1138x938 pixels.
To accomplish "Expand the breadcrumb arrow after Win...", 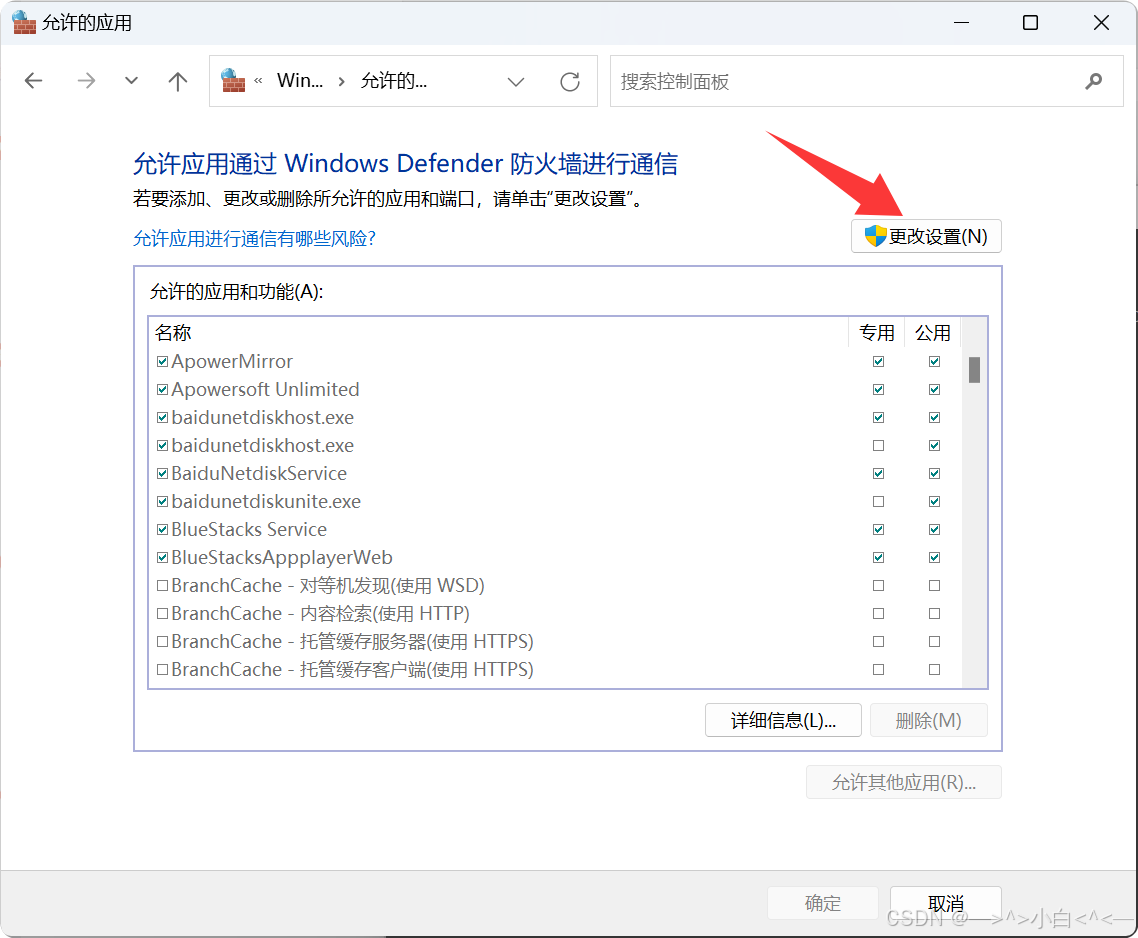I will (x=341, y=81).
